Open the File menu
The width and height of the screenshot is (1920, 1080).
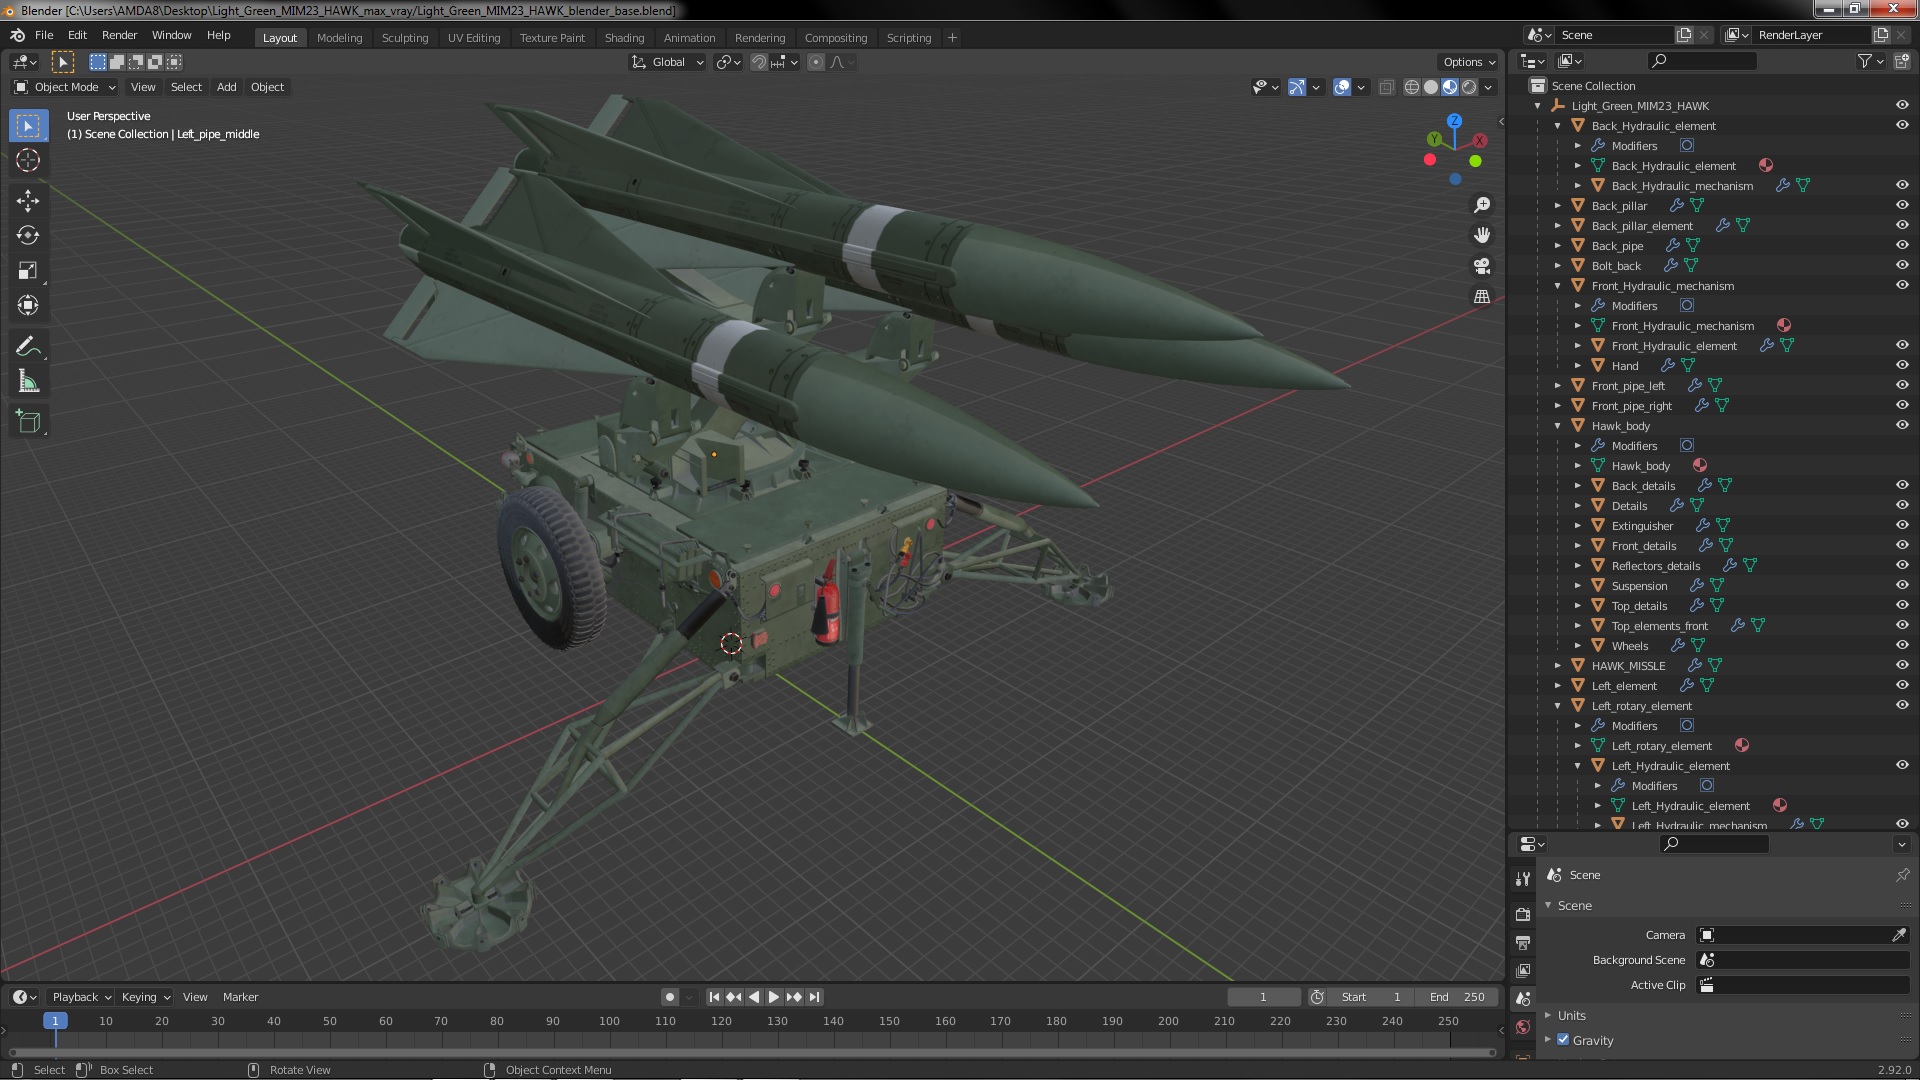coord(44,35)
